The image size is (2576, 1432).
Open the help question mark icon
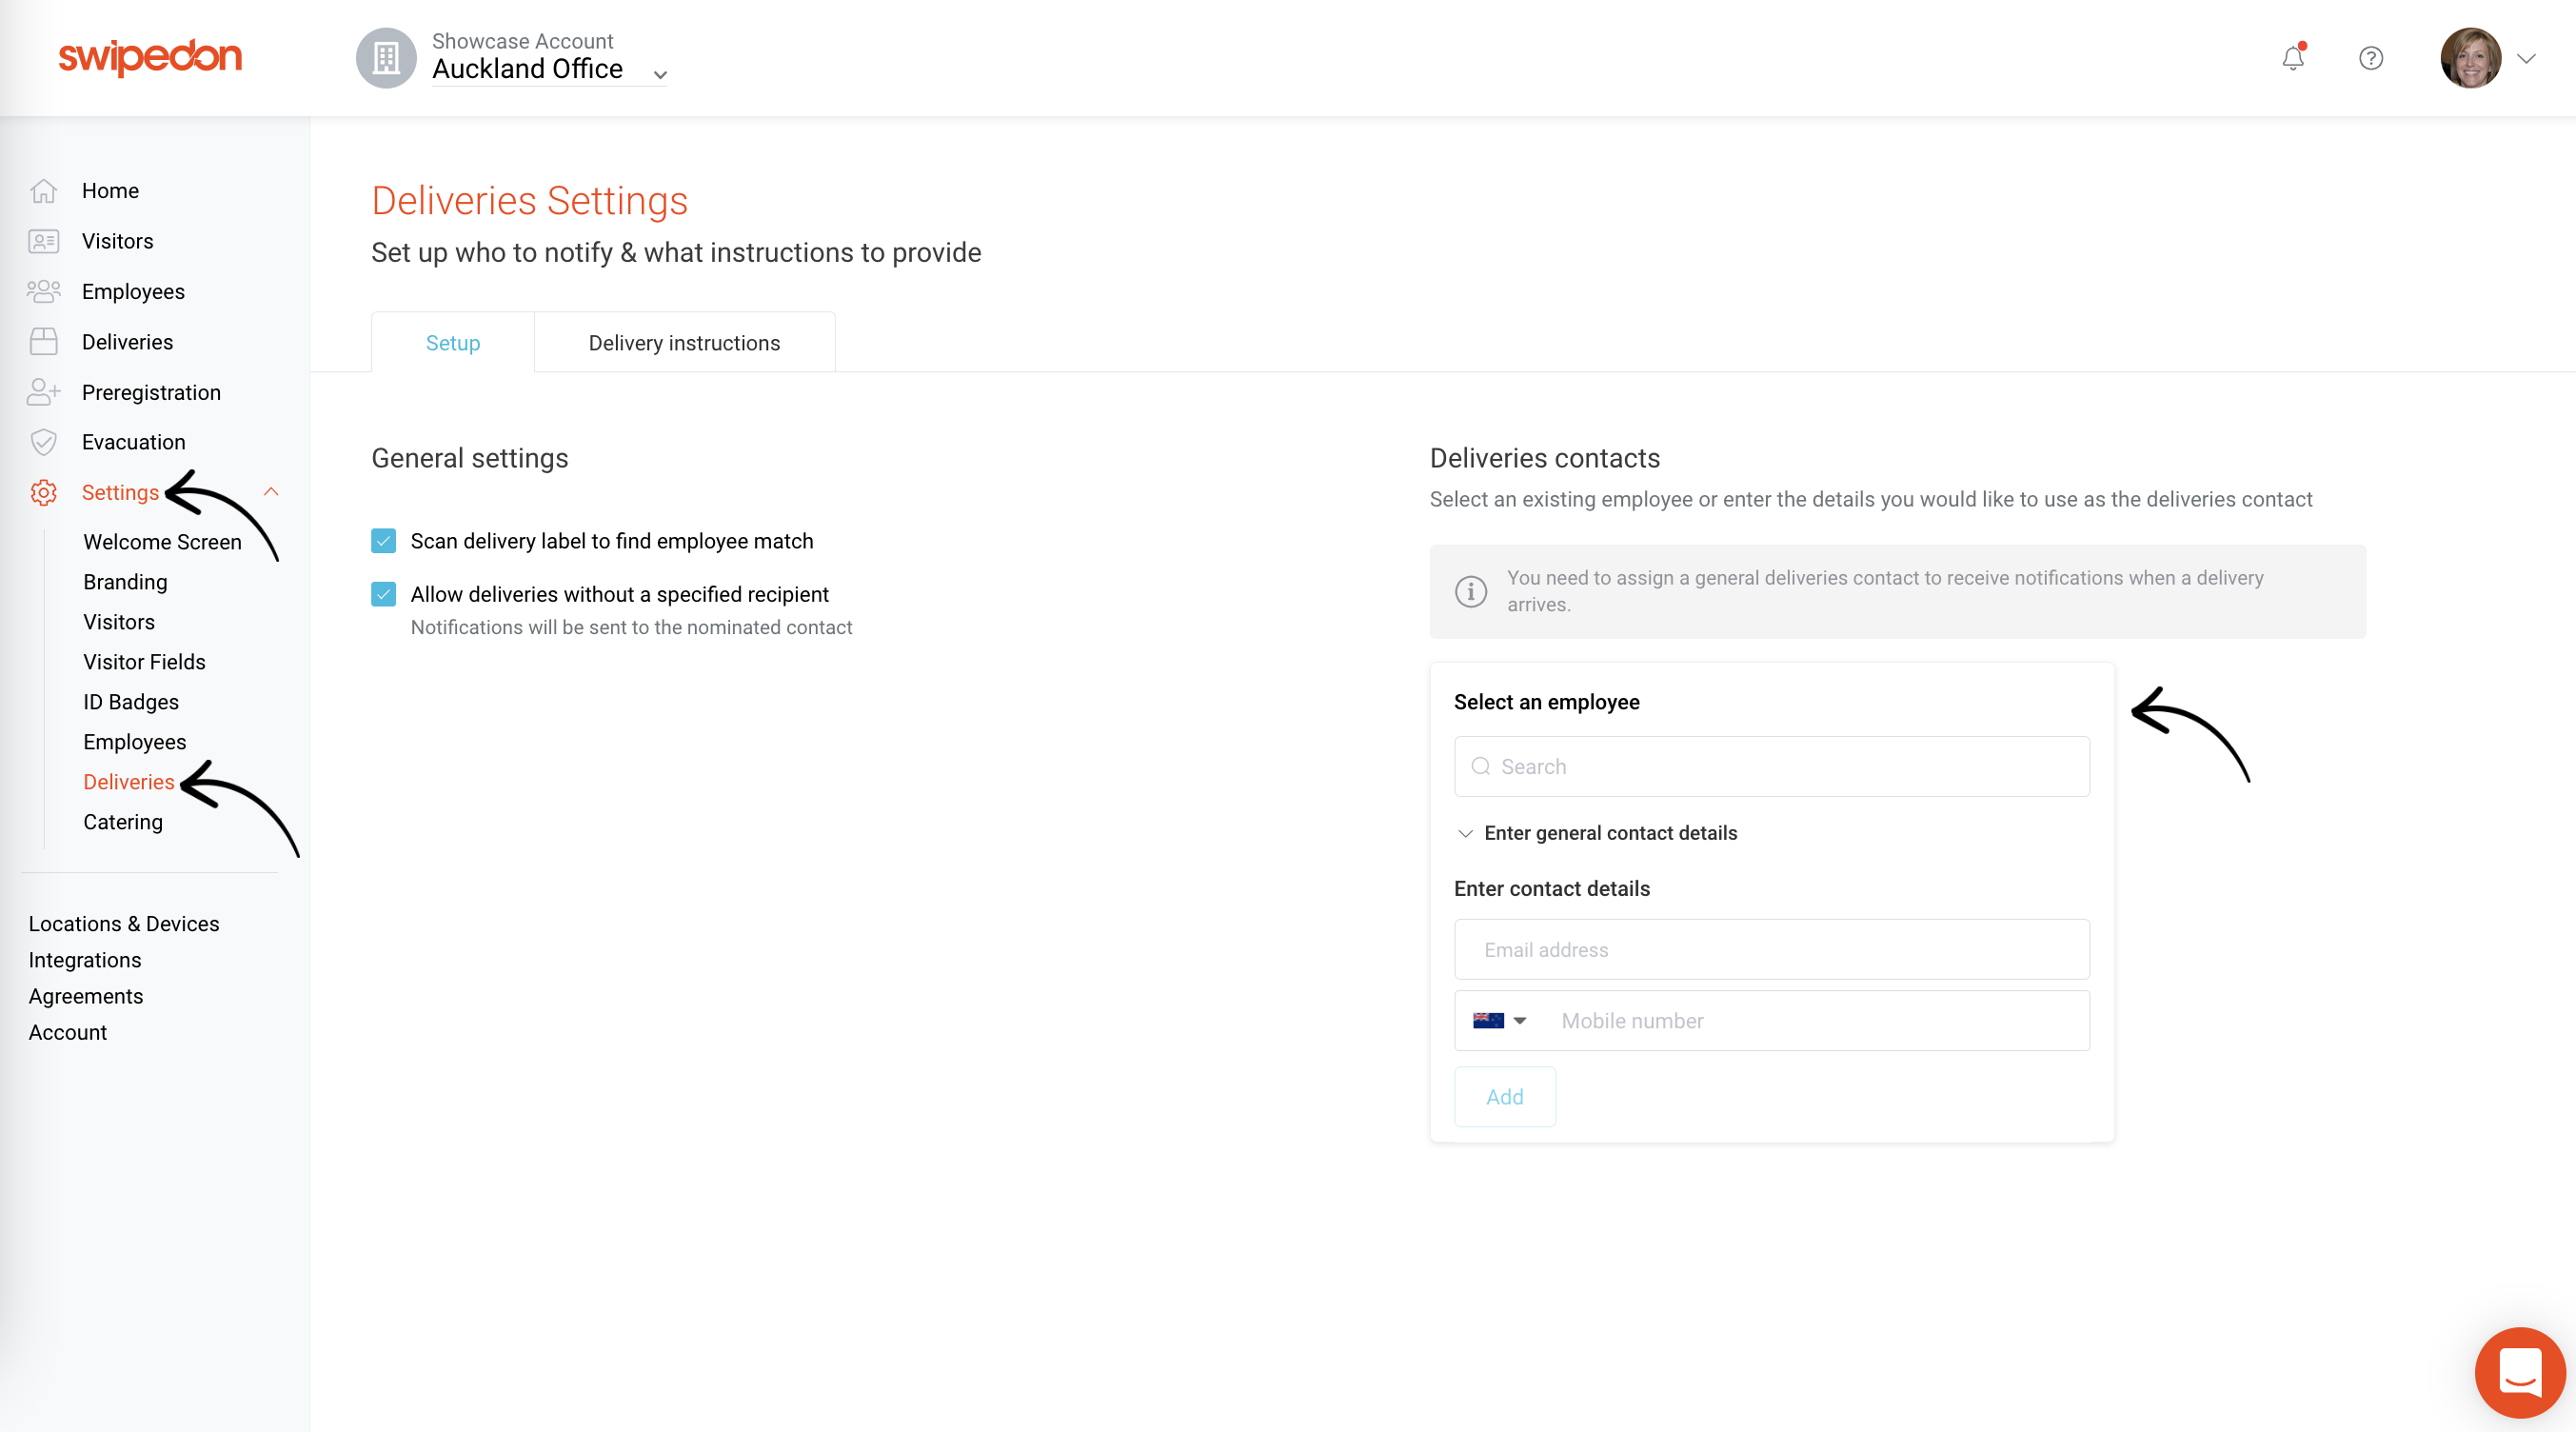[2371, 58]
